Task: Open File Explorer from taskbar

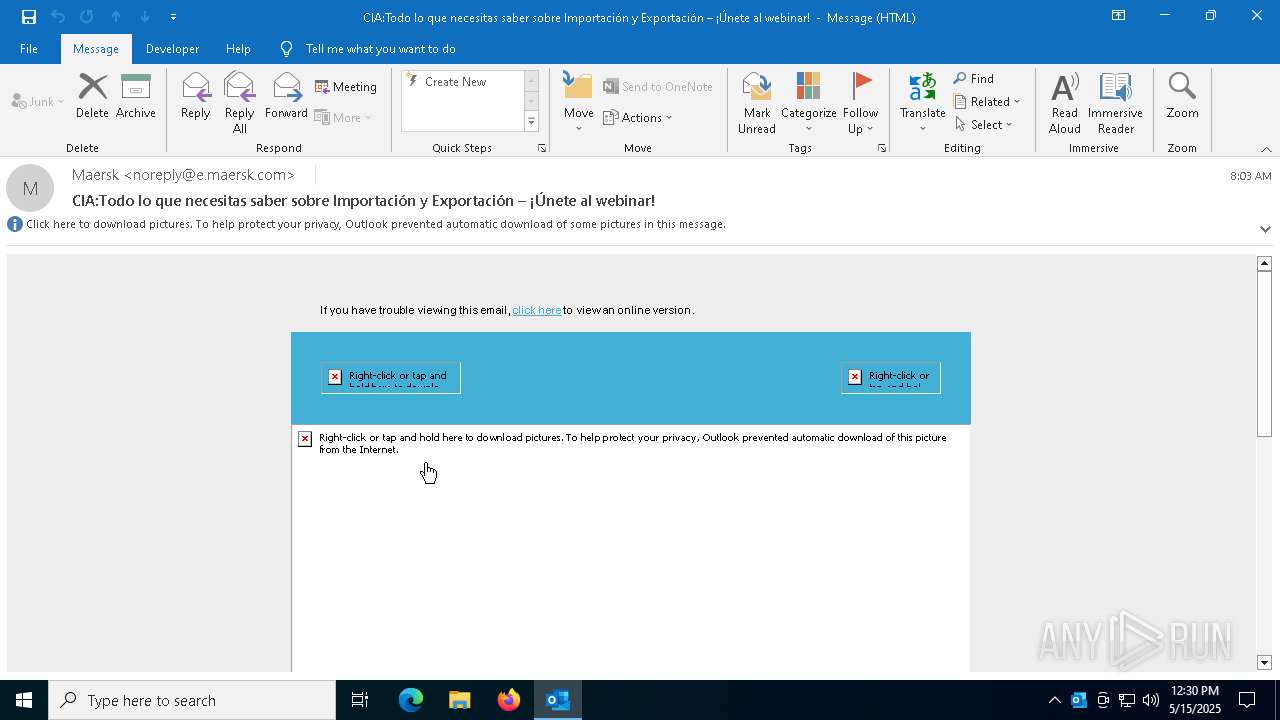Action: [x=459, y=700]
